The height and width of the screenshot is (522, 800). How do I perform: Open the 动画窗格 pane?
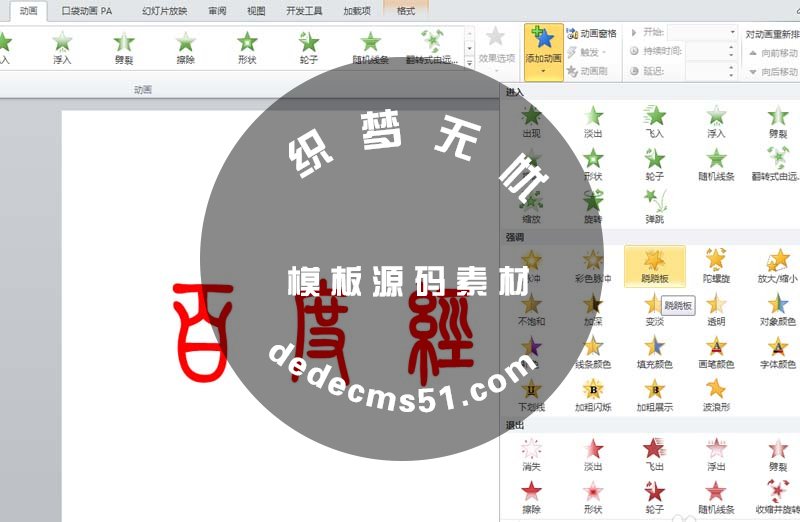[x=592, y=34]
